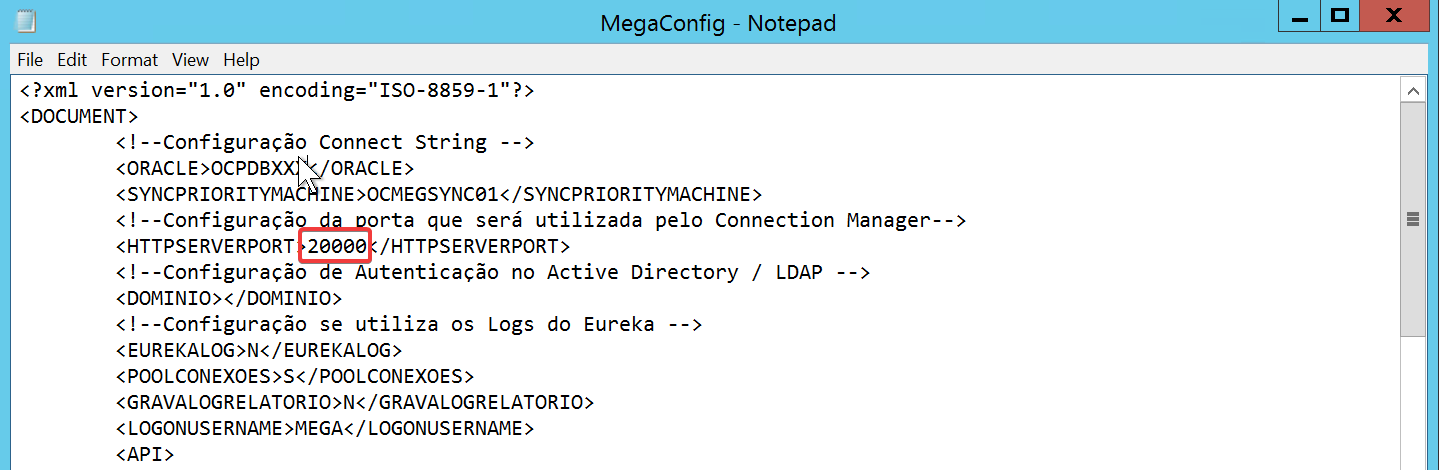Open the Edit menu

[x=72, y=60]
